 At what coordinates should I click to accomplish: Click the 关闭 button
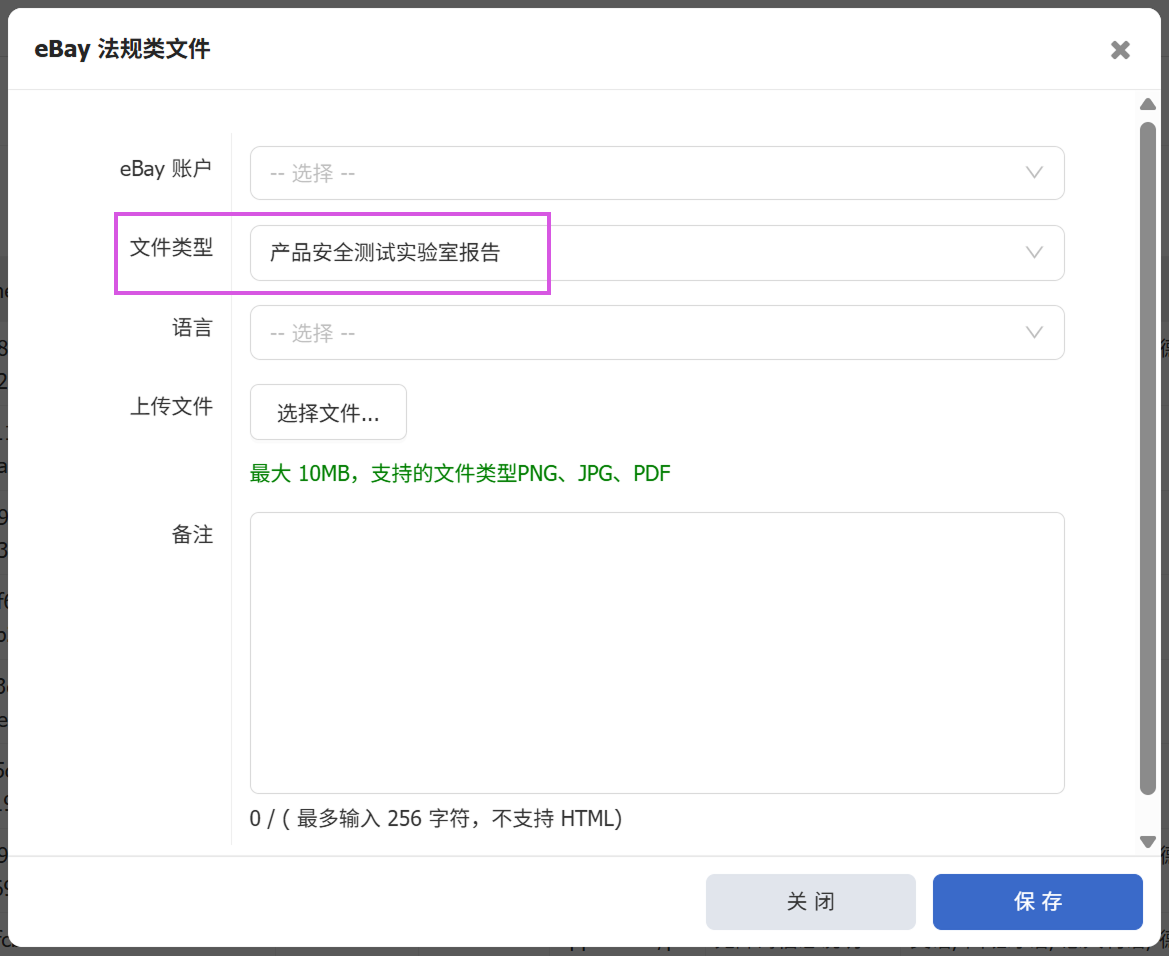[810, 902]
